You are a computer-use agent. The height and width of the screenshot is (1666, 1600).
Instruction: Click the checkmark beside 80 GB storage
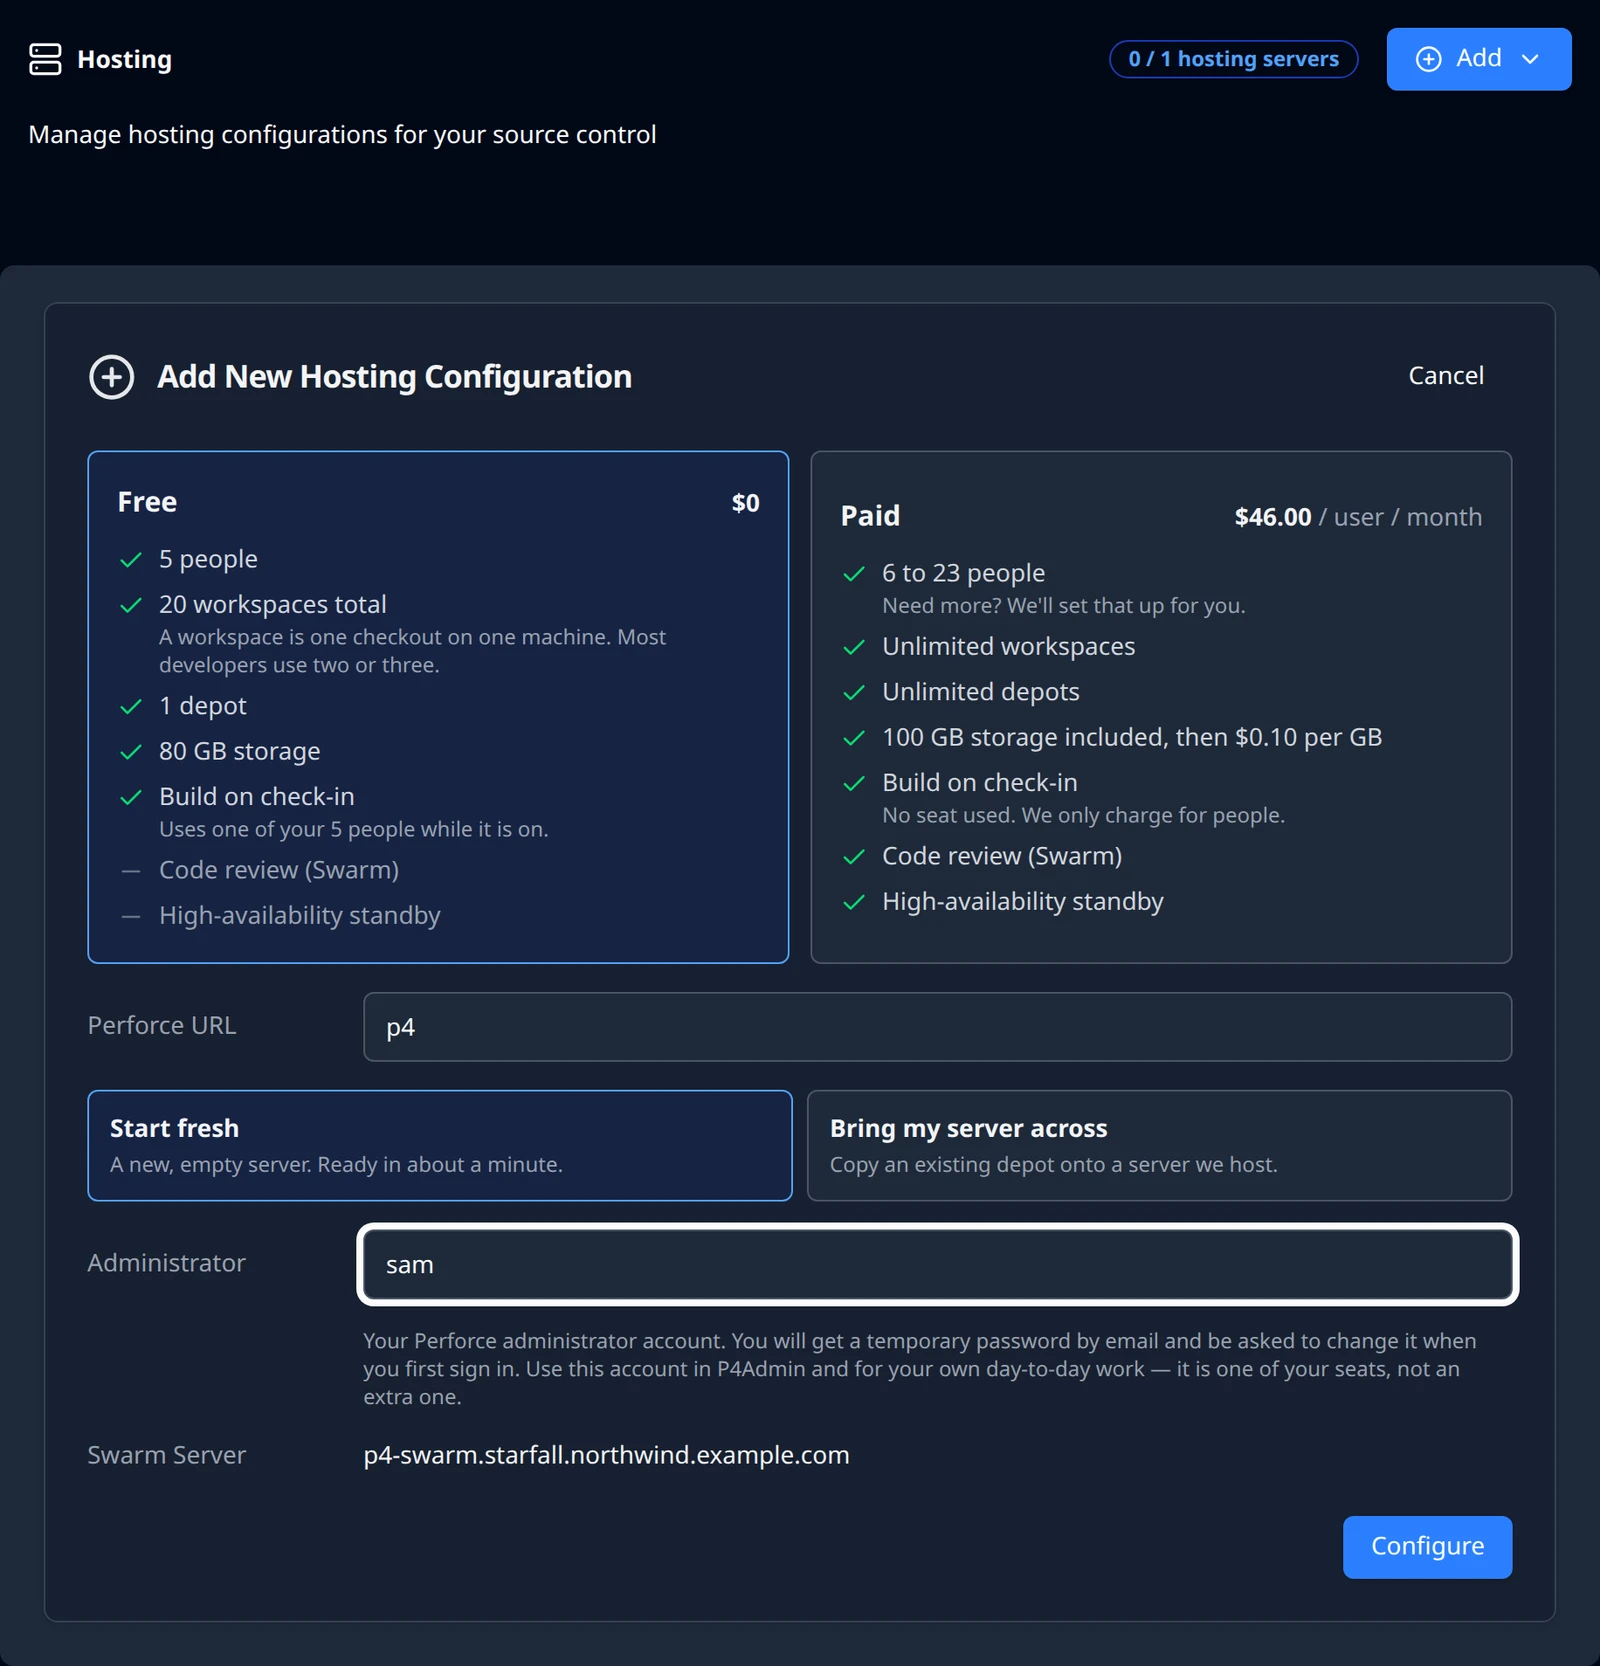(131, 752)
